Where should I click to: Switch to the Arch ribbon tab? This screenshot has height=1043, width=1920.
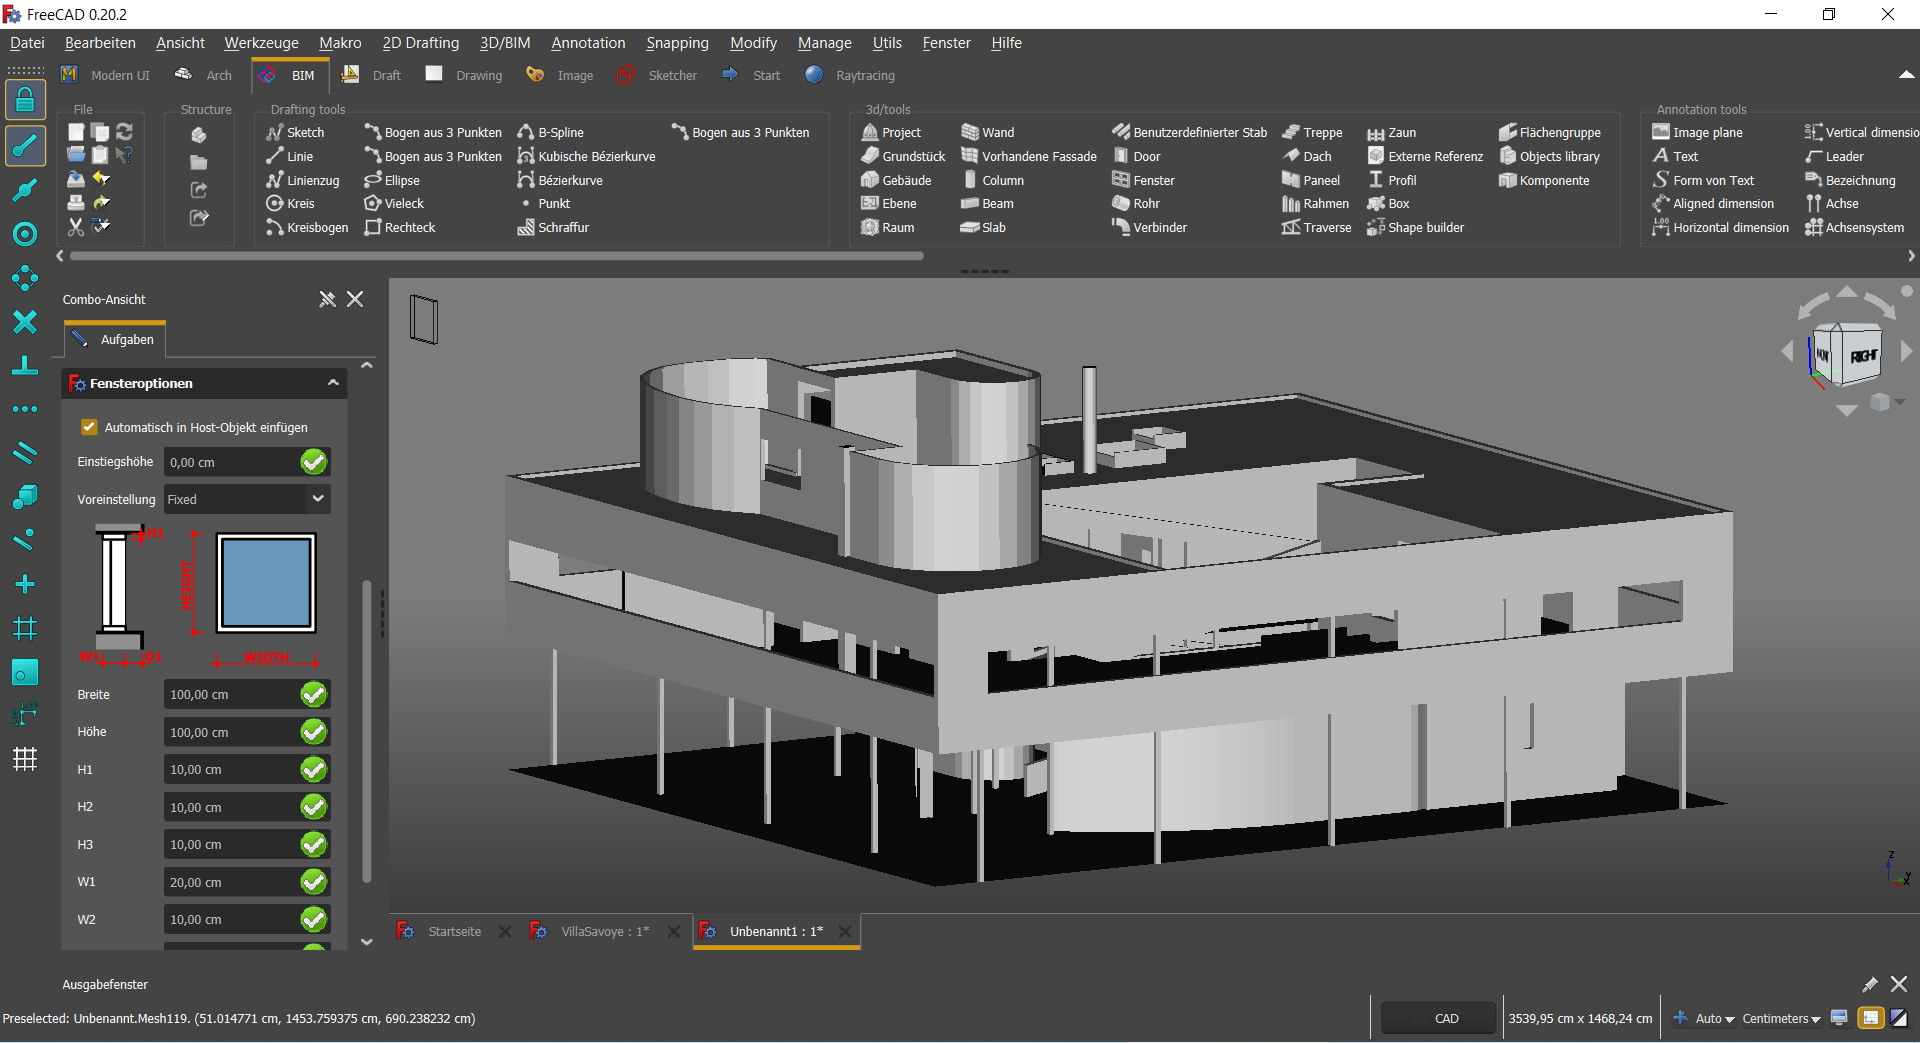[204, 75]
